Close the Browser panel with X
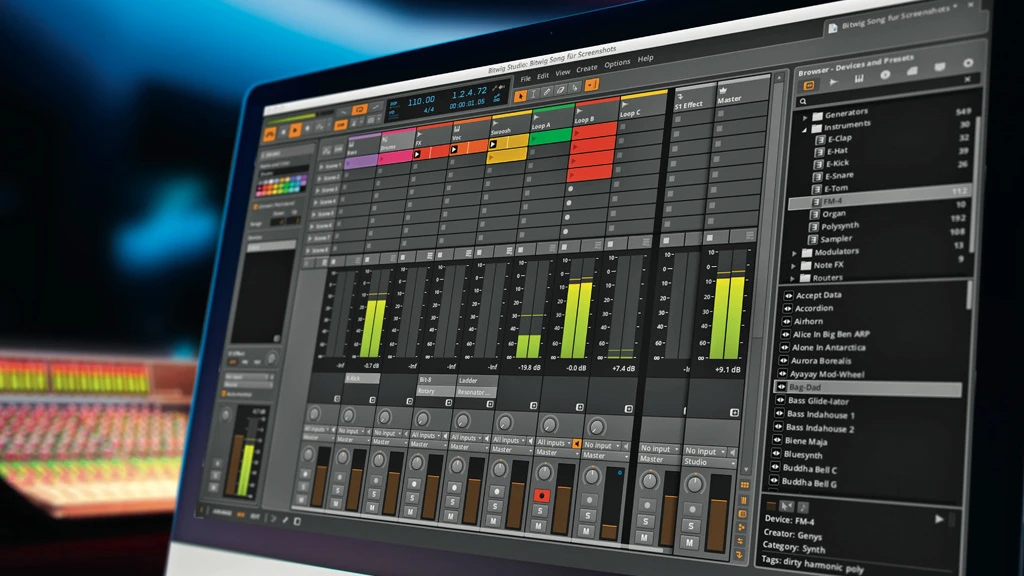 pos(968,79)
